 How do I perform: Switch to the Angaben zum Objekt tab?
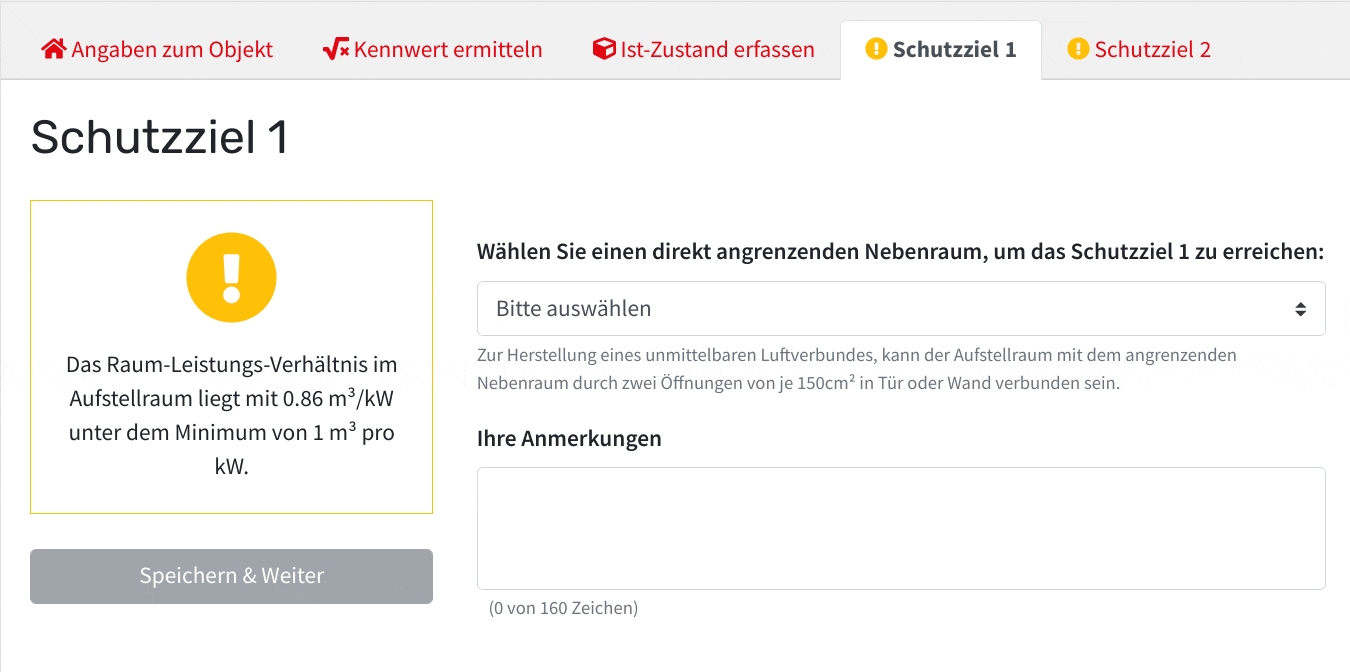pyautogui.click(x=157, y=49)
